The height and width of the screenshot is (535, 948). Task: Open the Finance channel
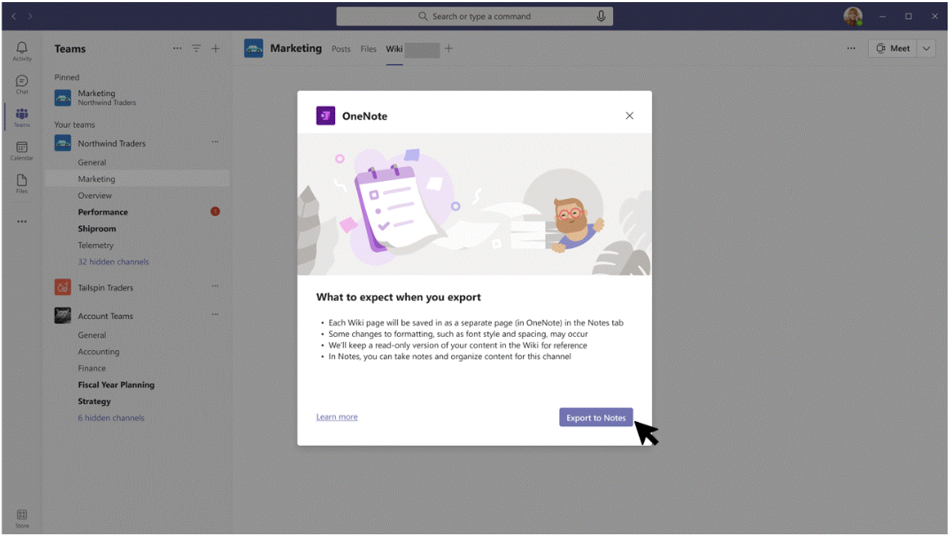(x=92, y=368)
